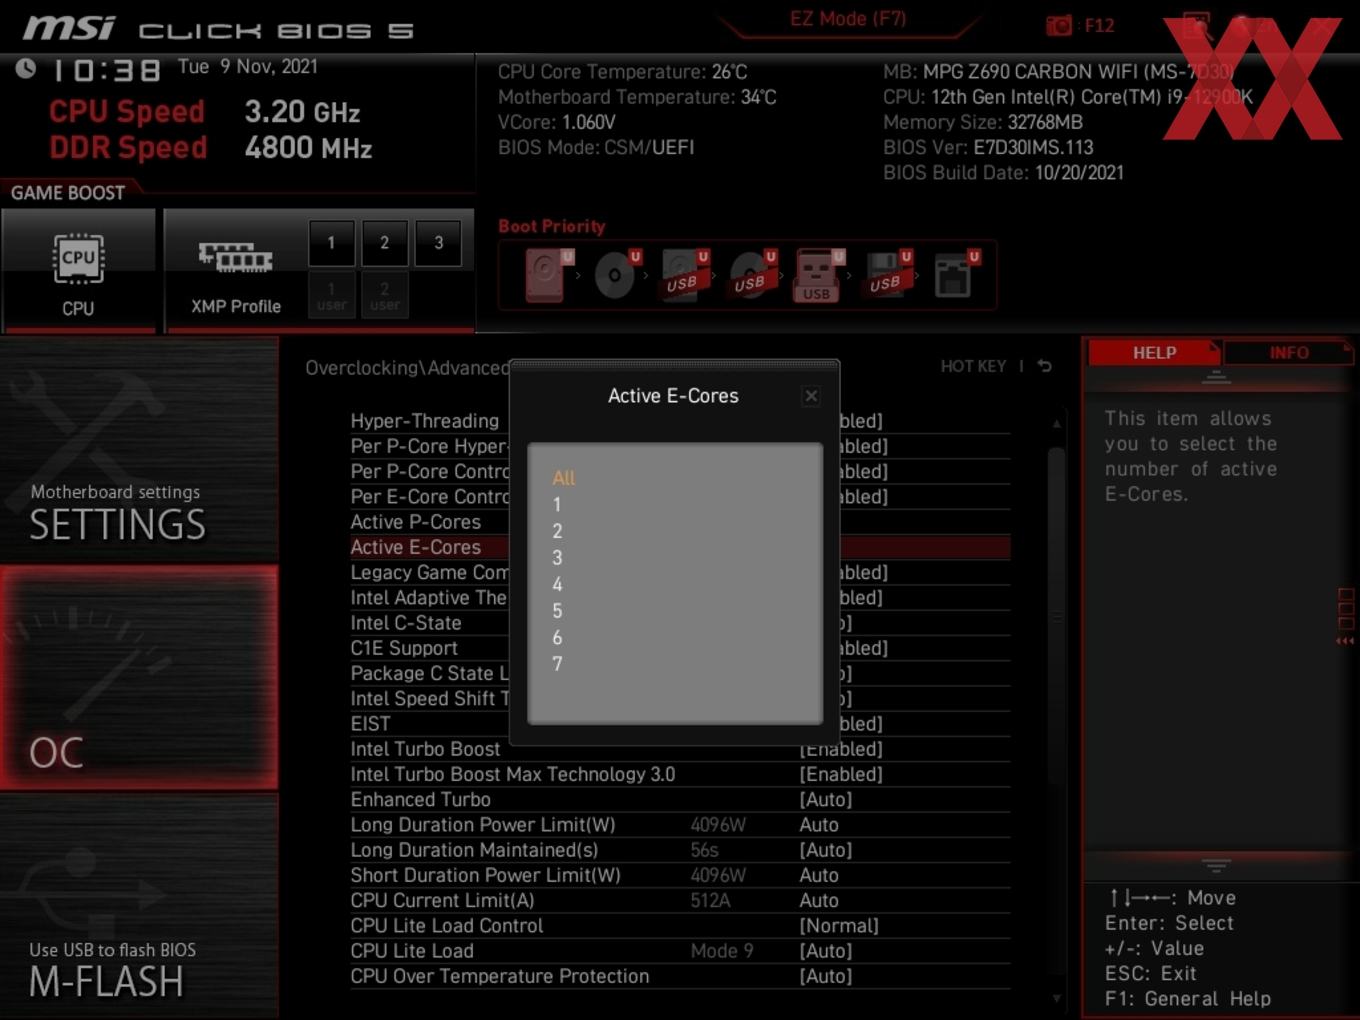Open CPU Over Temperature Protection option
The image size is (1360, 1020).
826,976
